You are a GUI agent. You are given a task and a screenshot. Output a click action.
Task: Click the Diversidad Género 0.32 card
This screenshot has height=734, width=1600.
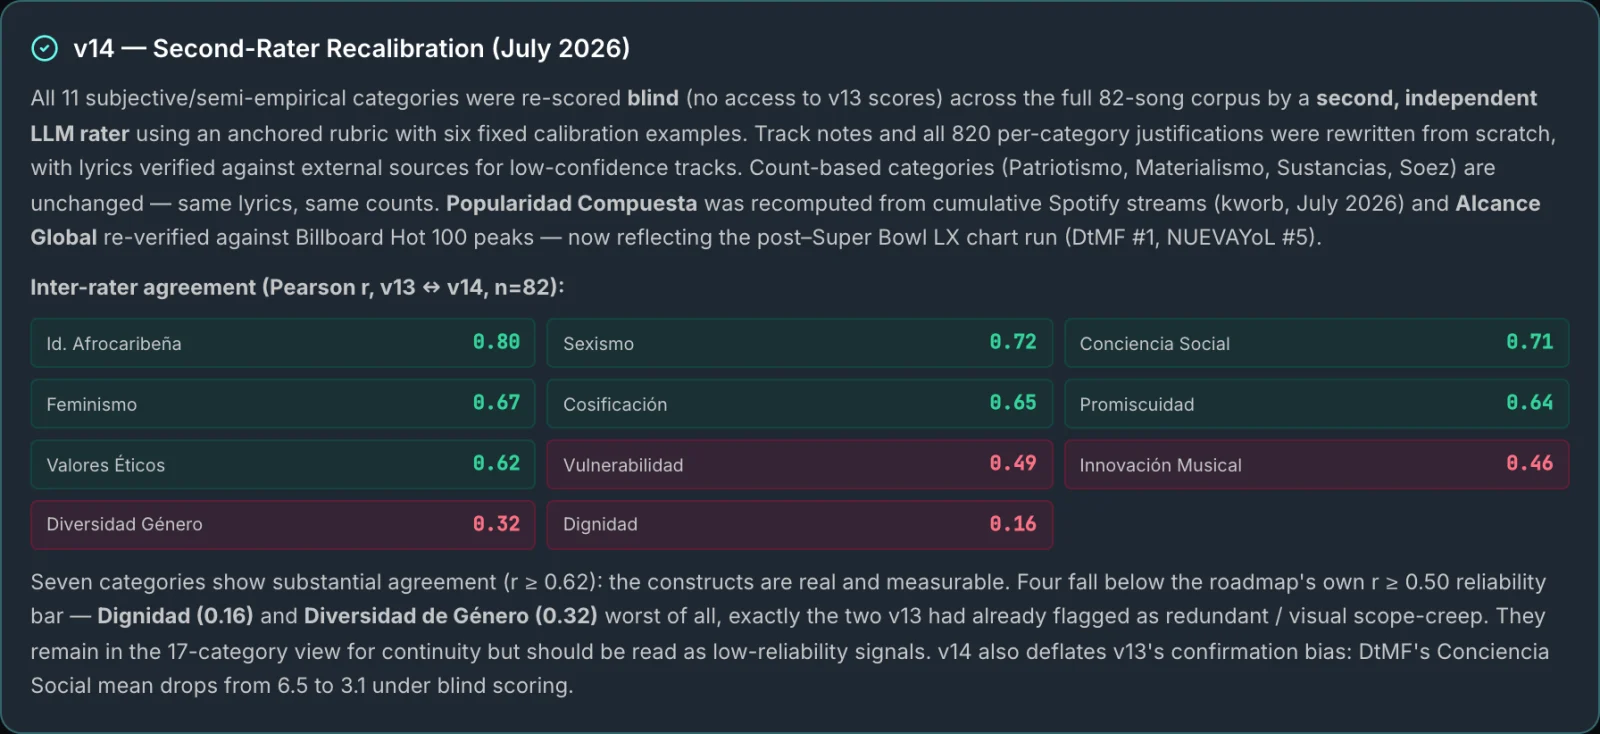coord(283,525)
